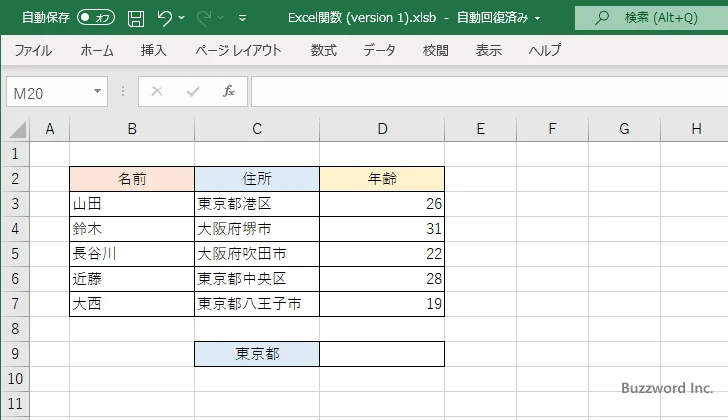Select cell containing 大西
The width and height of the screenshot is (728, 420).
tap(132, 304)
